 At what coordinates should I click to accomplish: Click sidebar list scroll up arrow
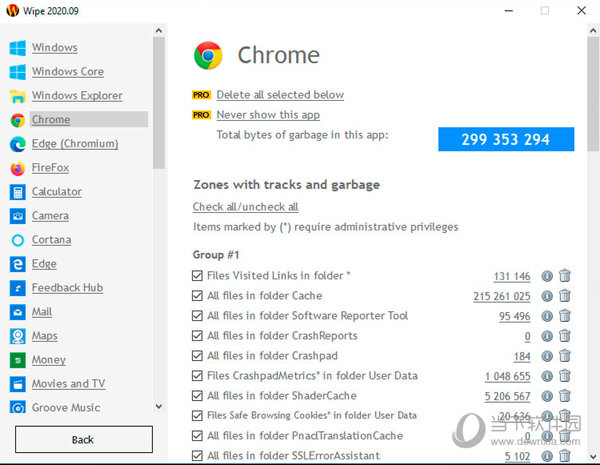159,30
